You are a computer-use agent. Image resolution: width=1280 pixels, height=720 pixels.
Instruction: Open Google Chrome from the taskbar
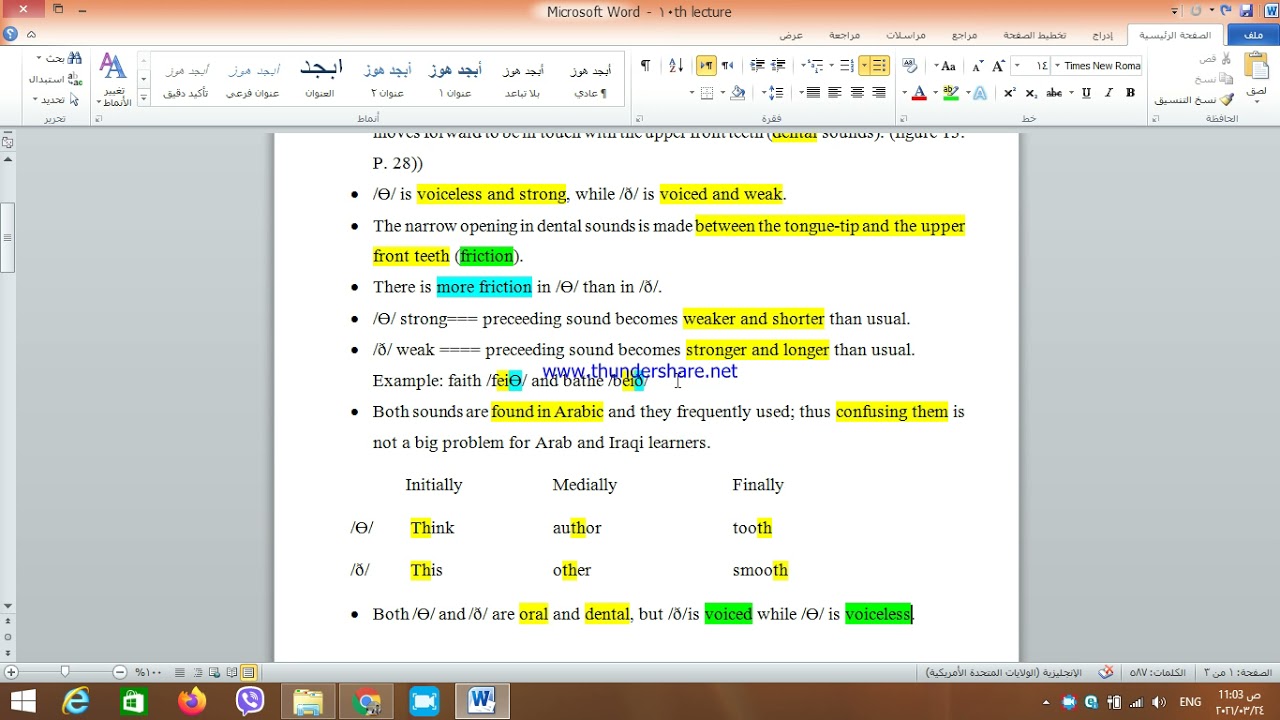[367, 701]
